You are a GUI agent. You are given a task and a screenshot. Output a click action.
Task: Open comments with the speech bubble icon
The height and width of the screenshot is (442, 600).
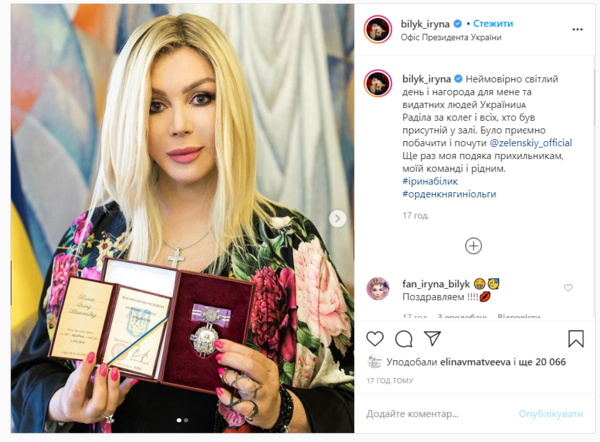tap(404, 339)
